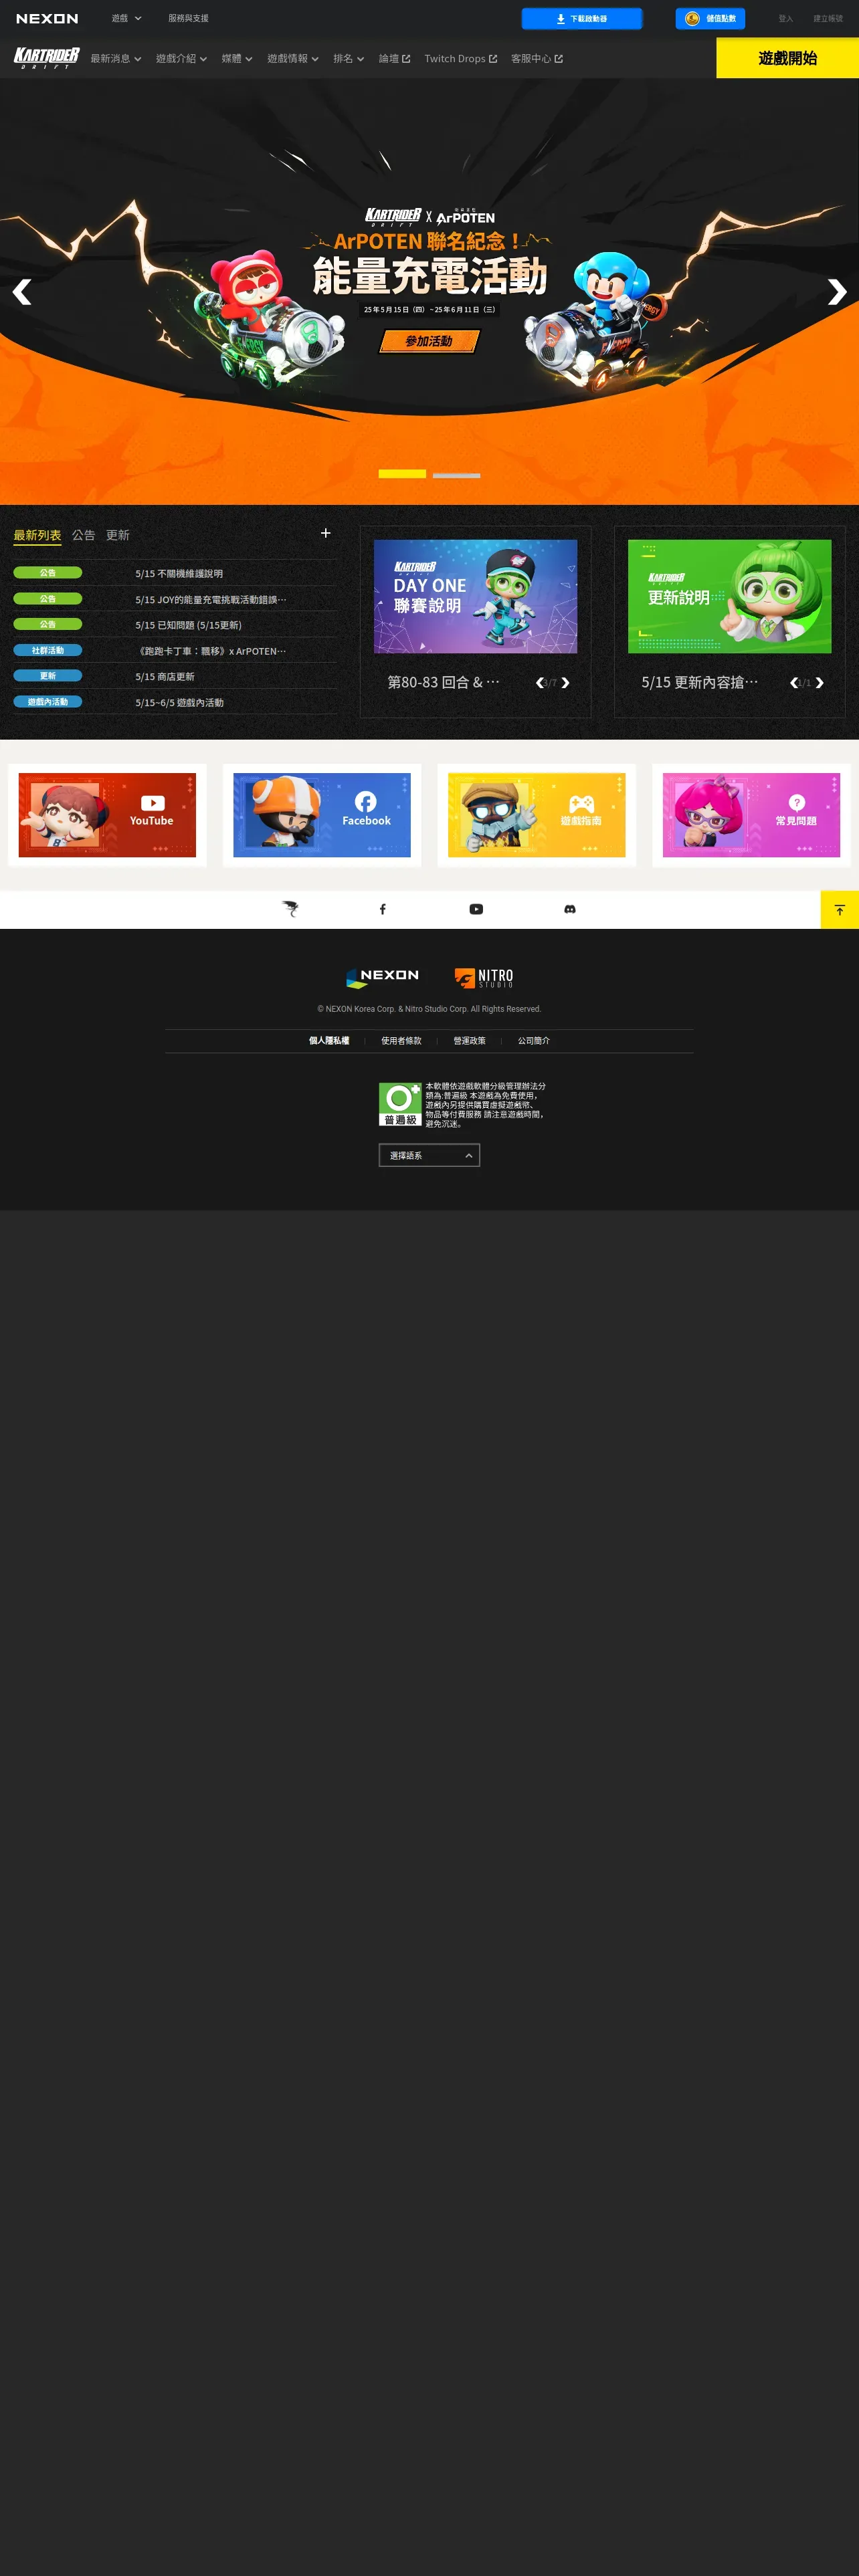Screen dimensions: 859x2576
Task: Open the 個人隱私權 privacy link
Action: click(x=329, y=1041)
